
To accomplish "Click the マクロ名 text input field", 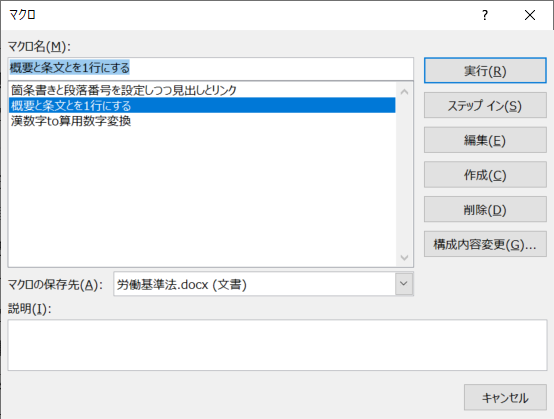I will tap(211, 68).
